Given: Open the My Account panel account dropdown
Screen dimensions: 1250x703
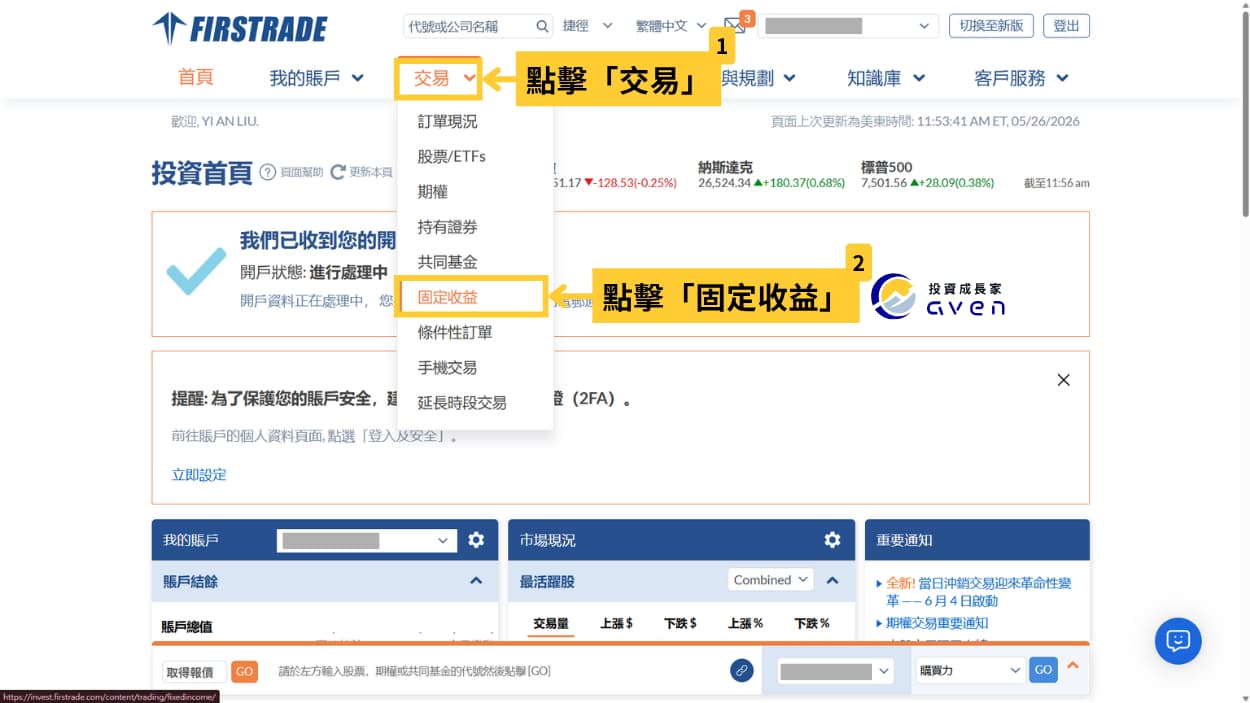Looking at the screenshot, I should [367, 540].
